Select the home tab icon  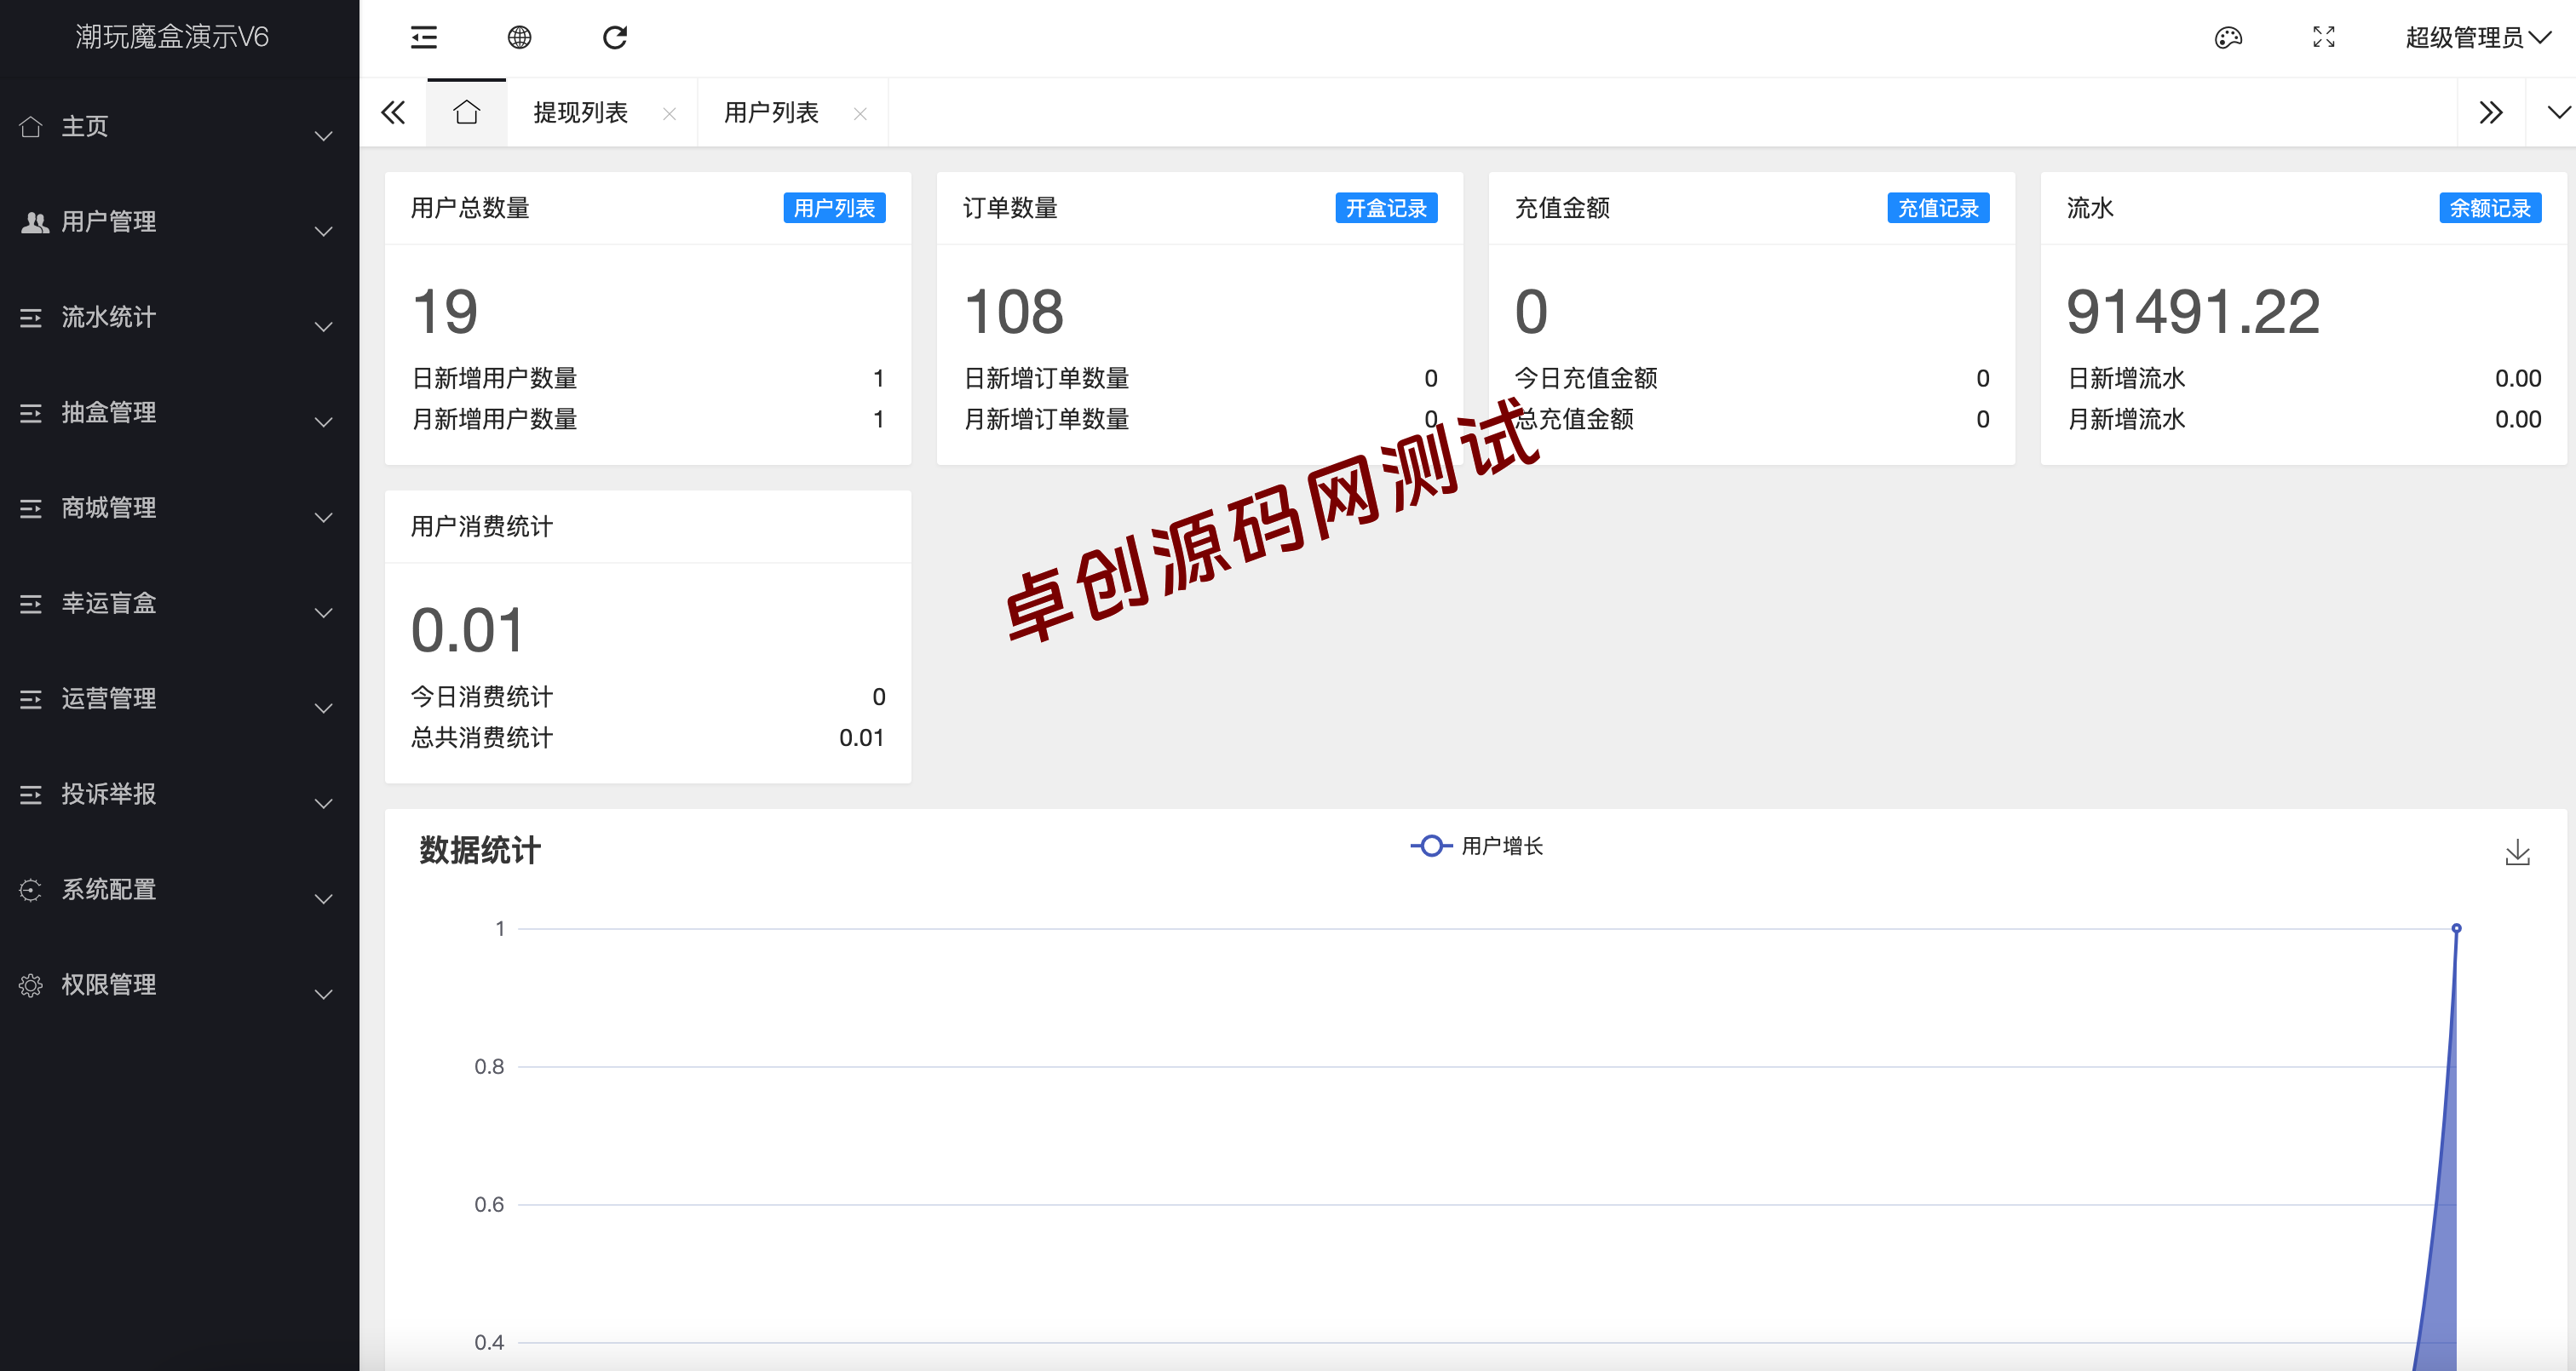click(x=466, y=112)
